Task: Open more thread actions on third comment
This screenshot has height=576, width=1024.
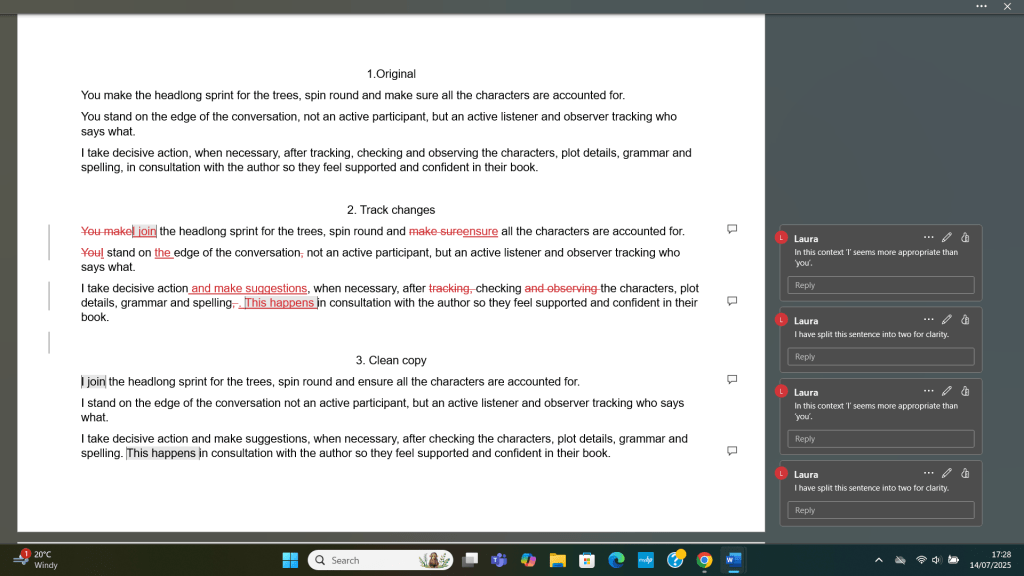Action: coord(928,391)
